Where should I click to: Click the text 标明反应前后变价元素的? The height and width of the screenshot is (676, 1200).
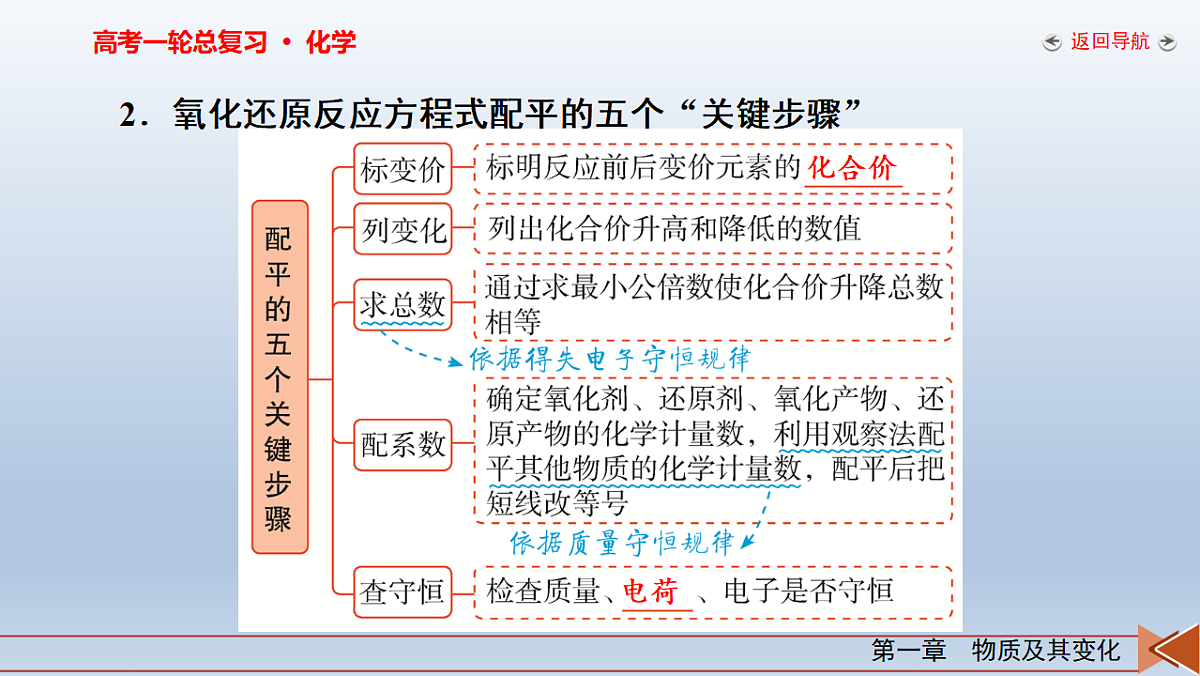coord(645,168)
